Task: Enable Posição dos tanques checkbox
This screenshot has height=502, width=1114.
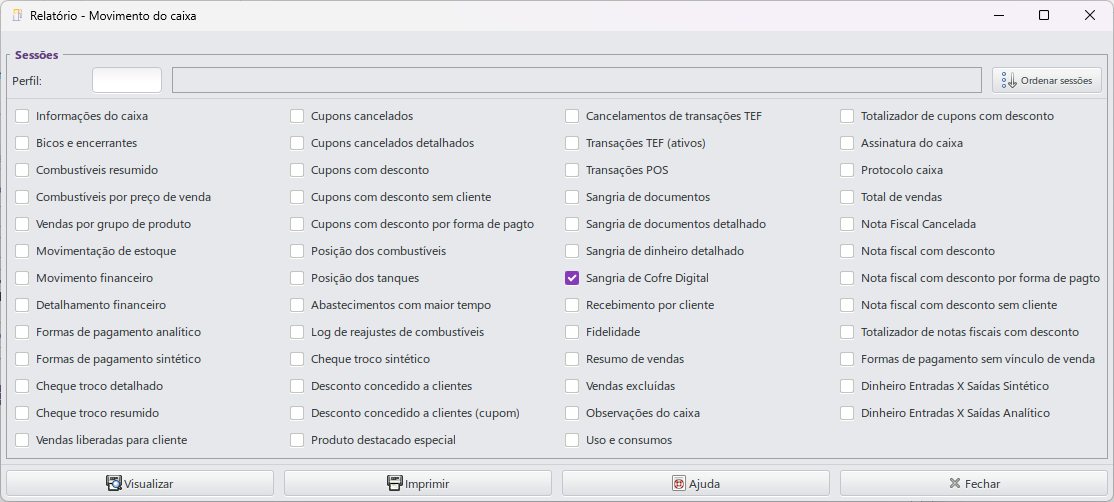Action: click(297, 278)
